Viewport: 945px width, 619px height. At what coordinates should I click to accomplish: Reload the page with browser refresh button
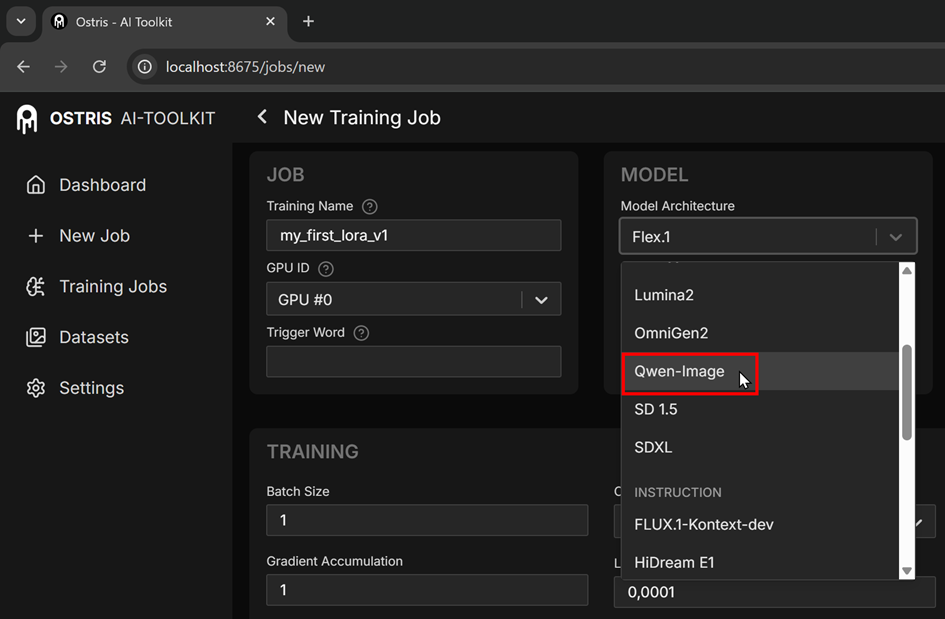tap(99, 67)
